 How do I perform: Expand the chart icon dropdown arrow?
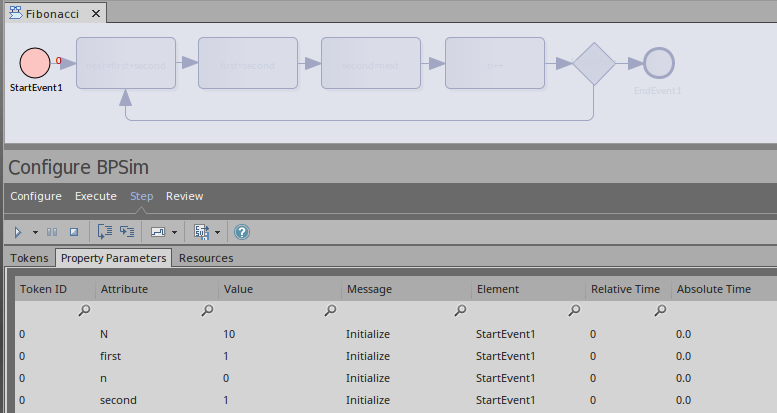(x=175, y=232)
